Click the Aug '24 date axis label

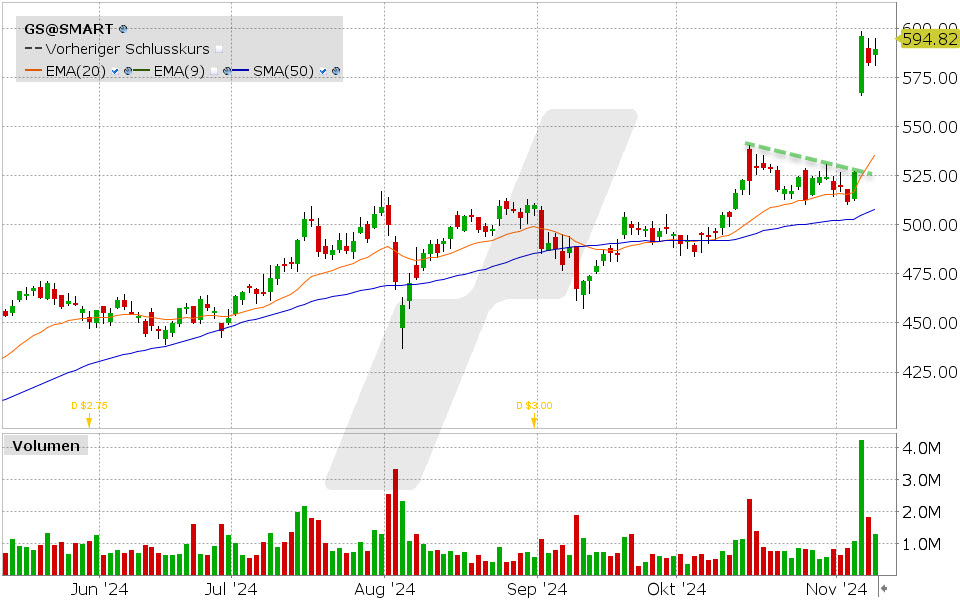(x=384, y=590)
